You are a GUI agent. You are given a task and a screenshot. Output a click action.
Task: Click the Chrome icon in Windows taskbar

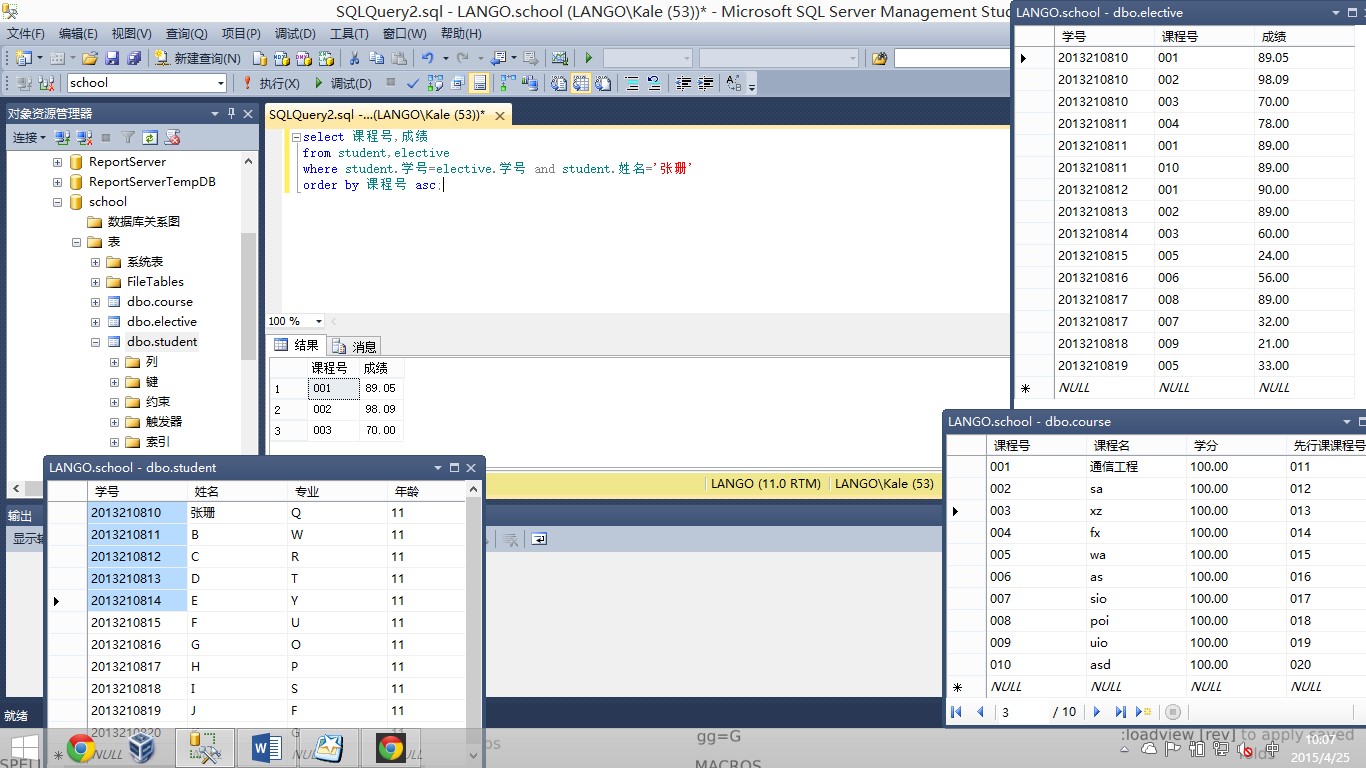coord(81,748)
